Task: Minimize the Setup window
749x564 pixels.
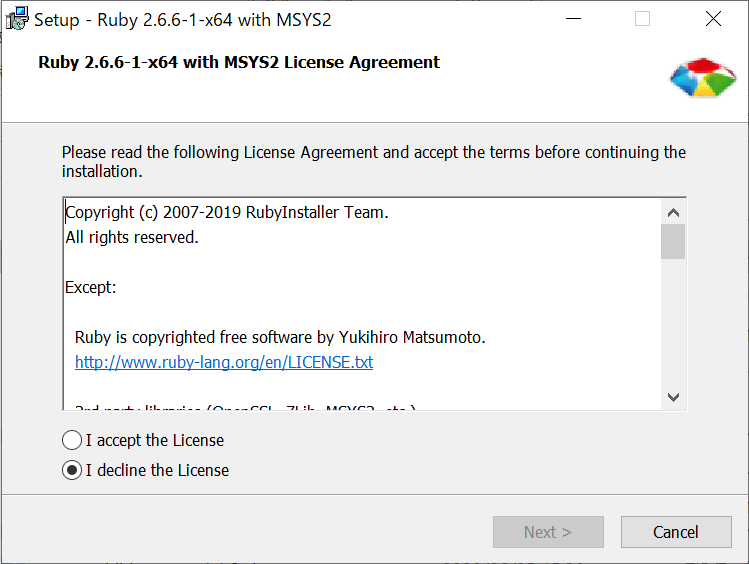Action: 573,19
